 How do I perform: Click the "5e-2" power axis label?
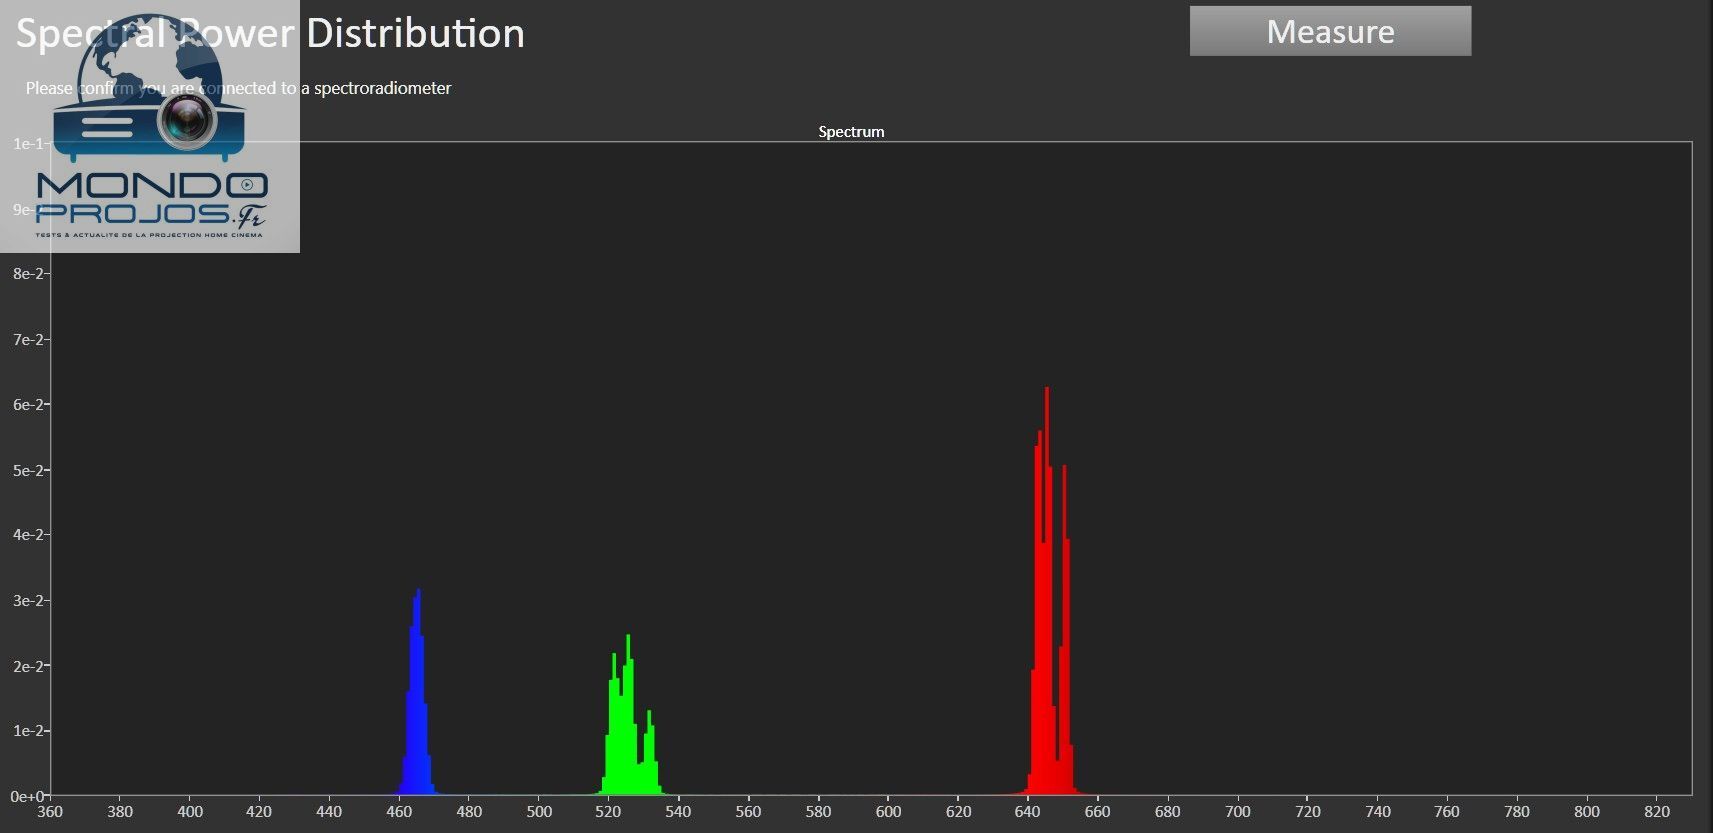[x=28, y=470]
